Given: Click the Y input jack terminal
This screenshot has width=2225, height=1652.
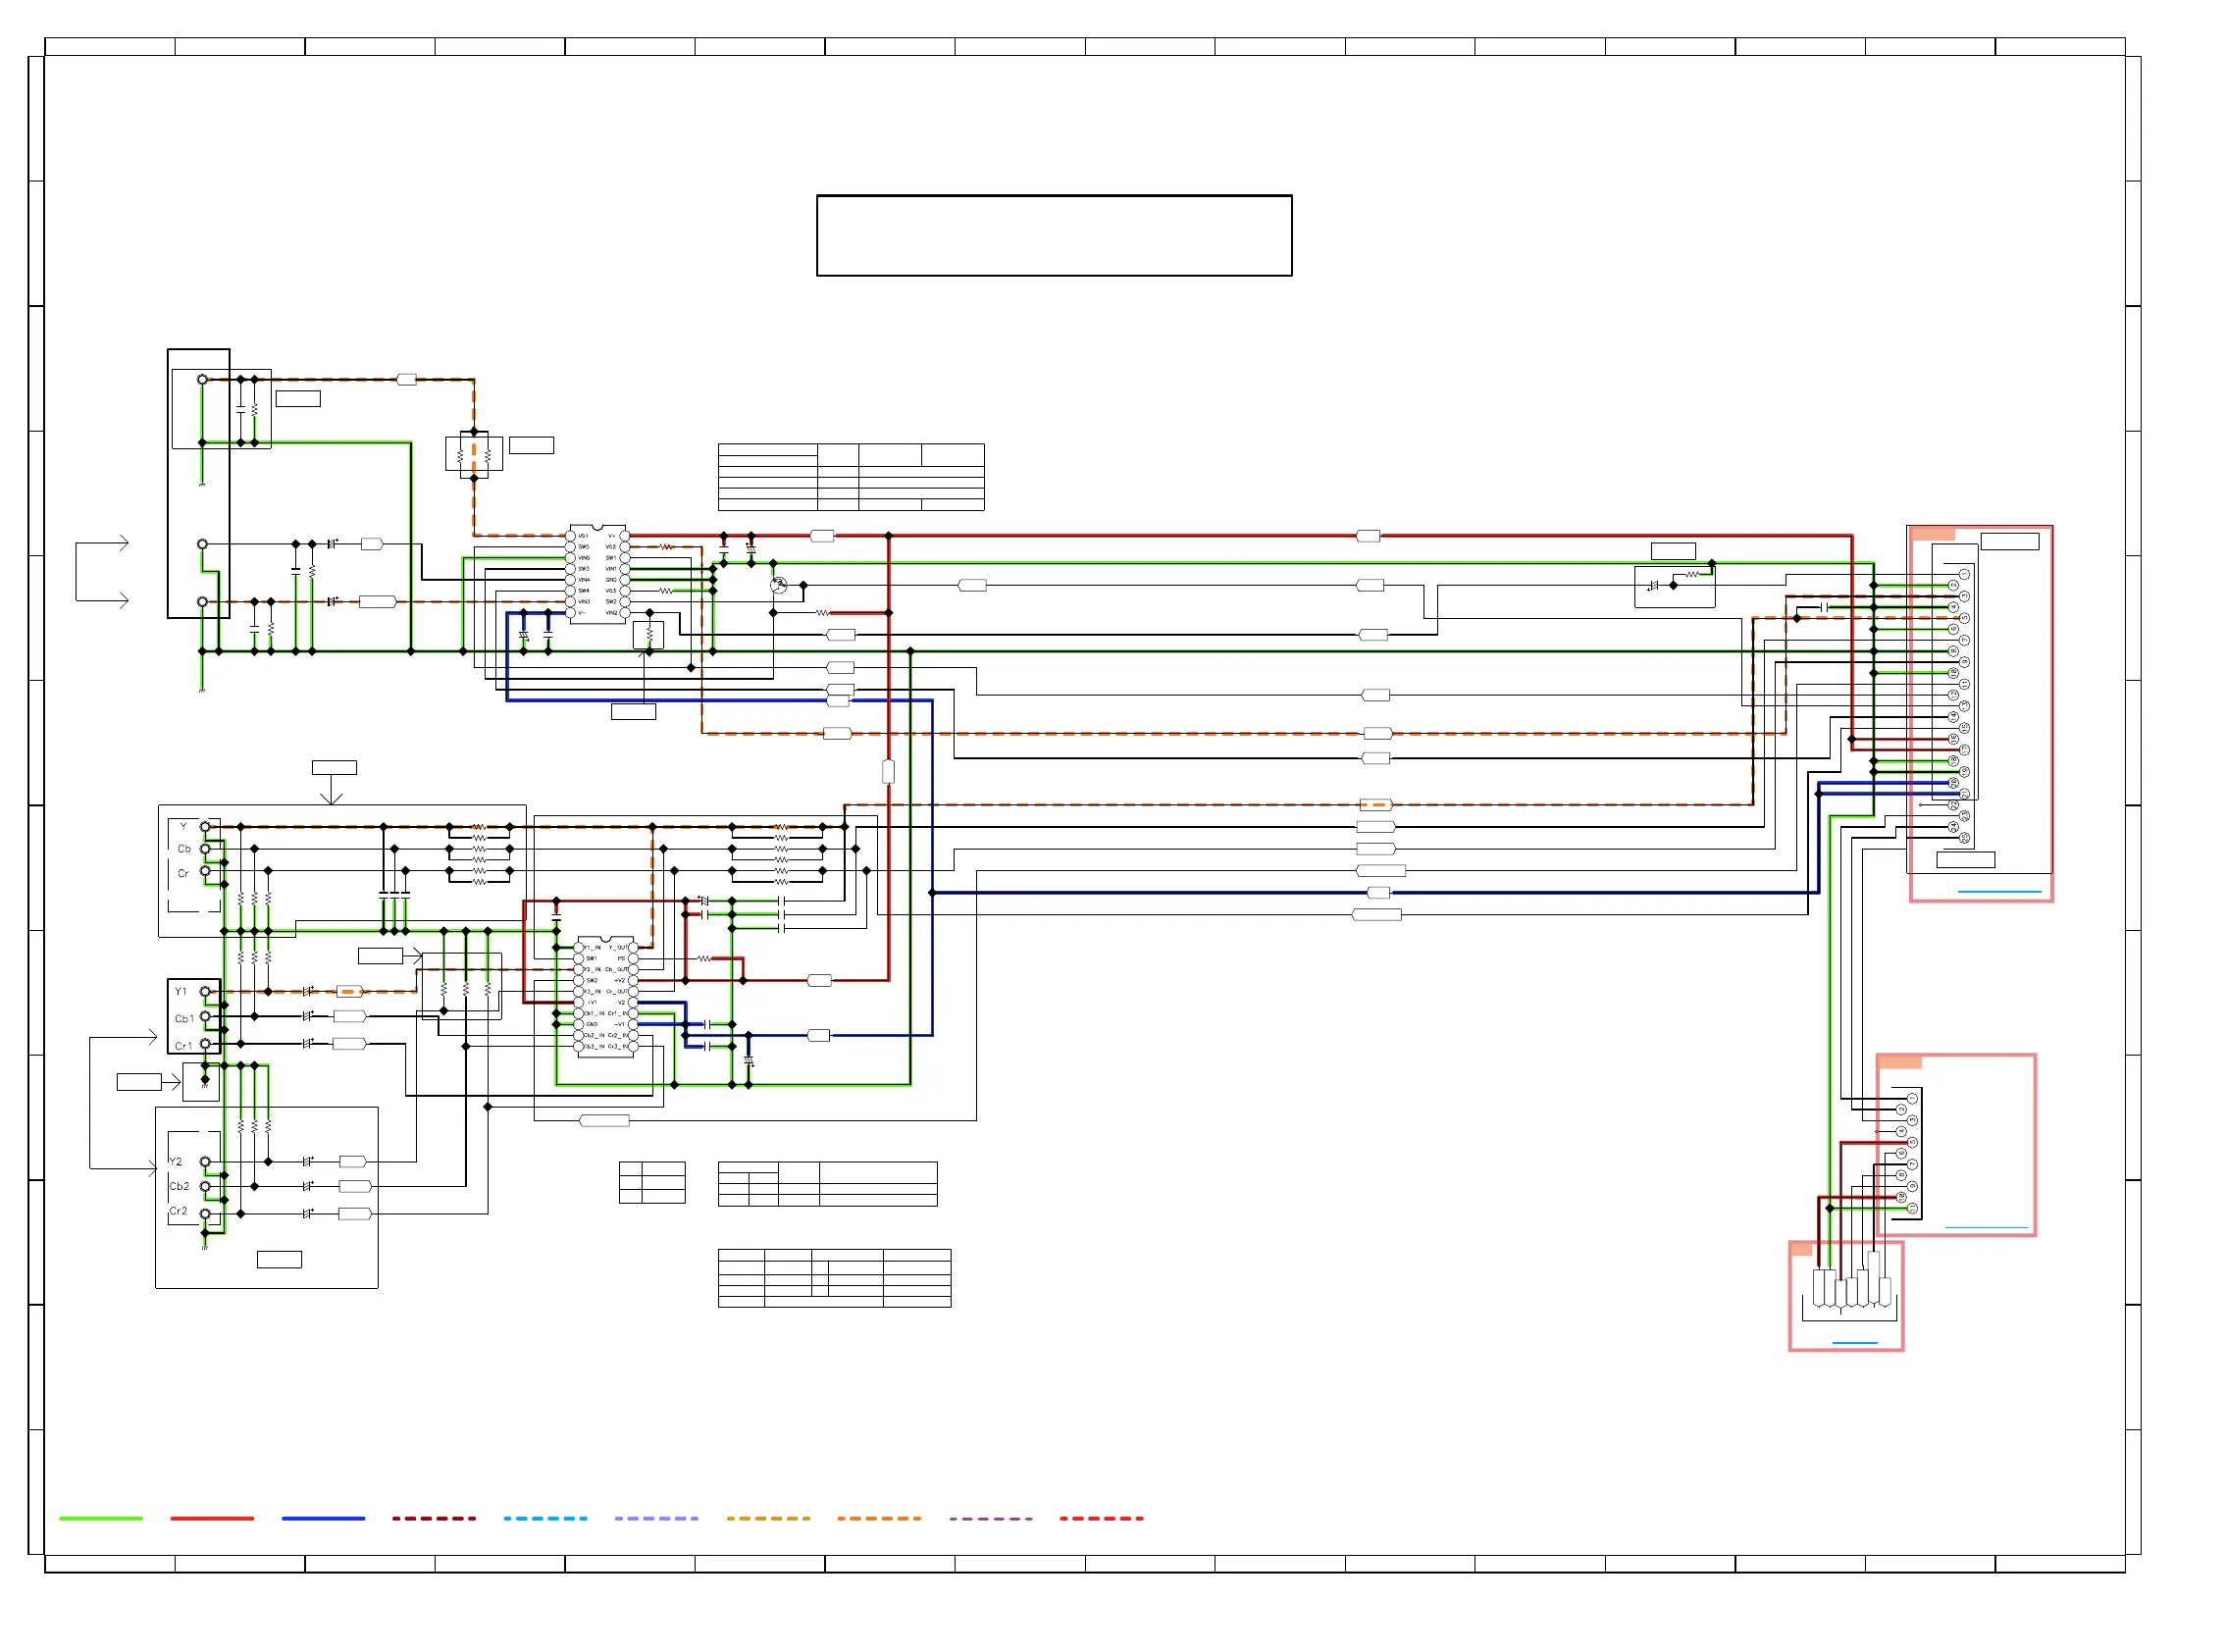Looking at the screenshot, I should (205, 827).
